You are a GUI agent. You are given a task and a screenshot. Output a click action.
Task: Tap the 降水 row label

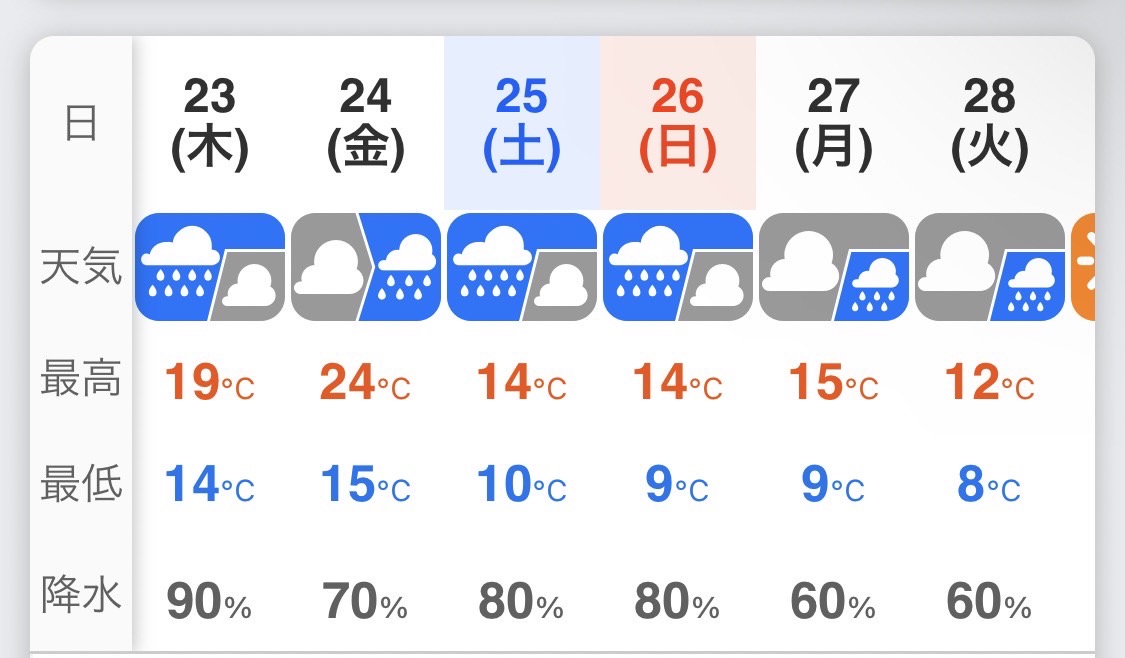(x=81, y=594)
